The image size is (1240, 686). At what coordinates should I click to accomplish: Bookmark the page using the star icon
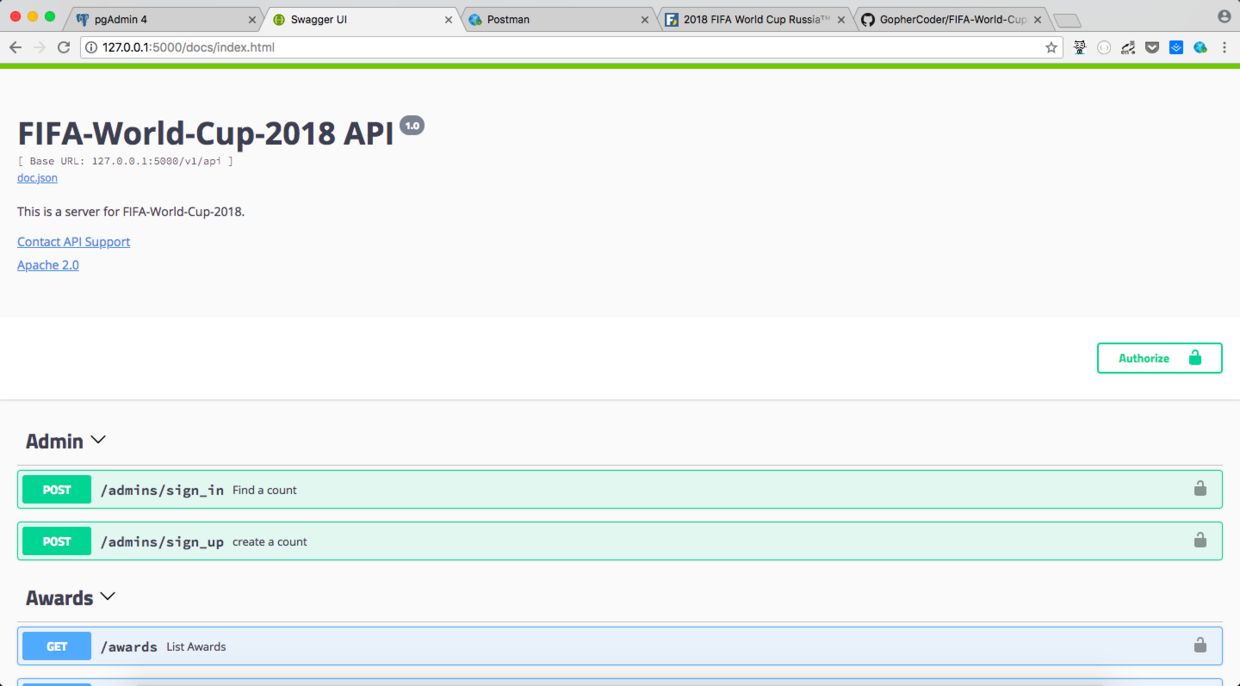[1053, 46]
